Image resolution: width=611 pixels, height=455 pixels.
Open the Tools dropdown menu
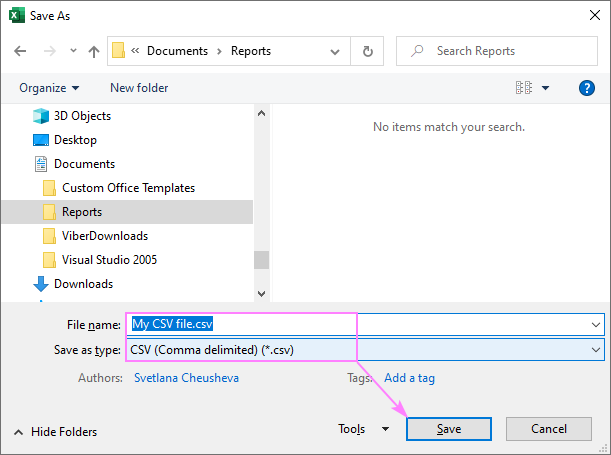point(363,429)
